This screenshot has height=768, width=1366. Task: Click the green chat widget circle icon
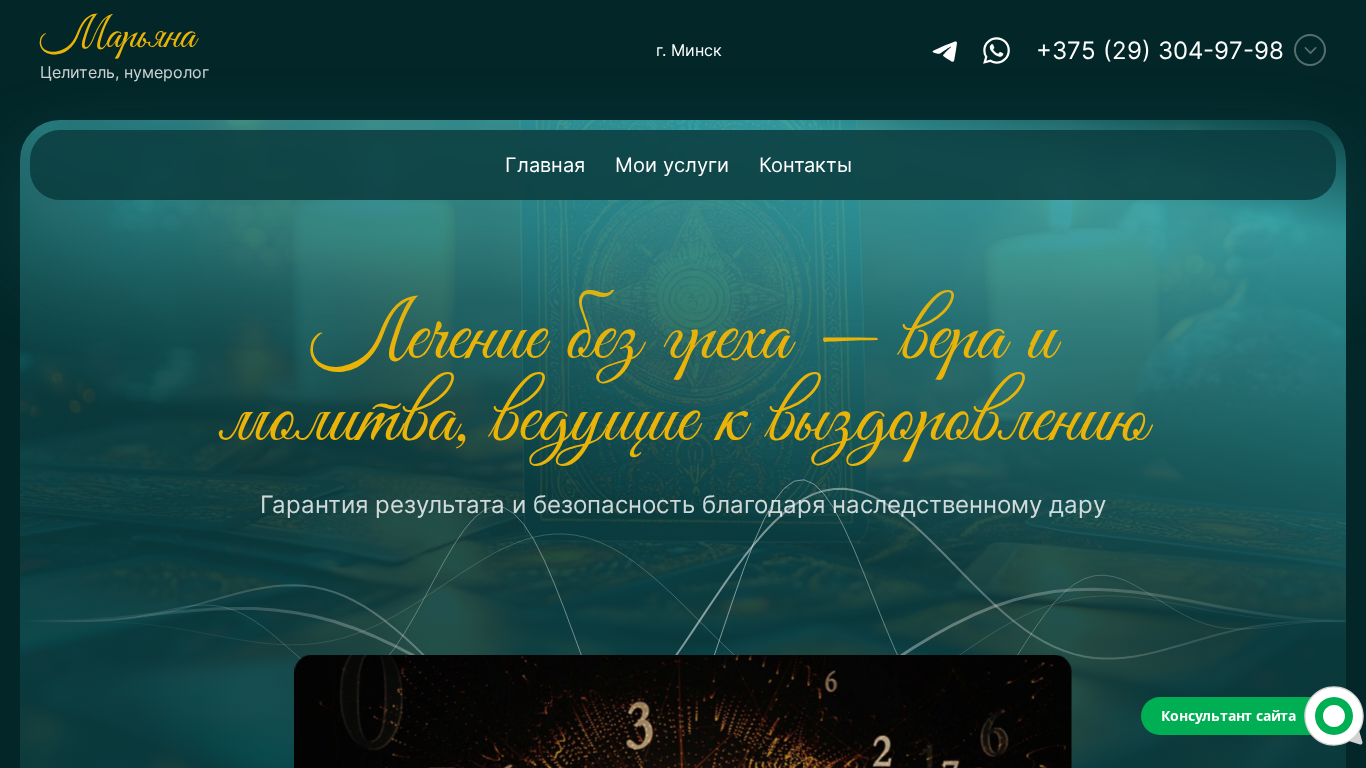(x=1334, y=716)
